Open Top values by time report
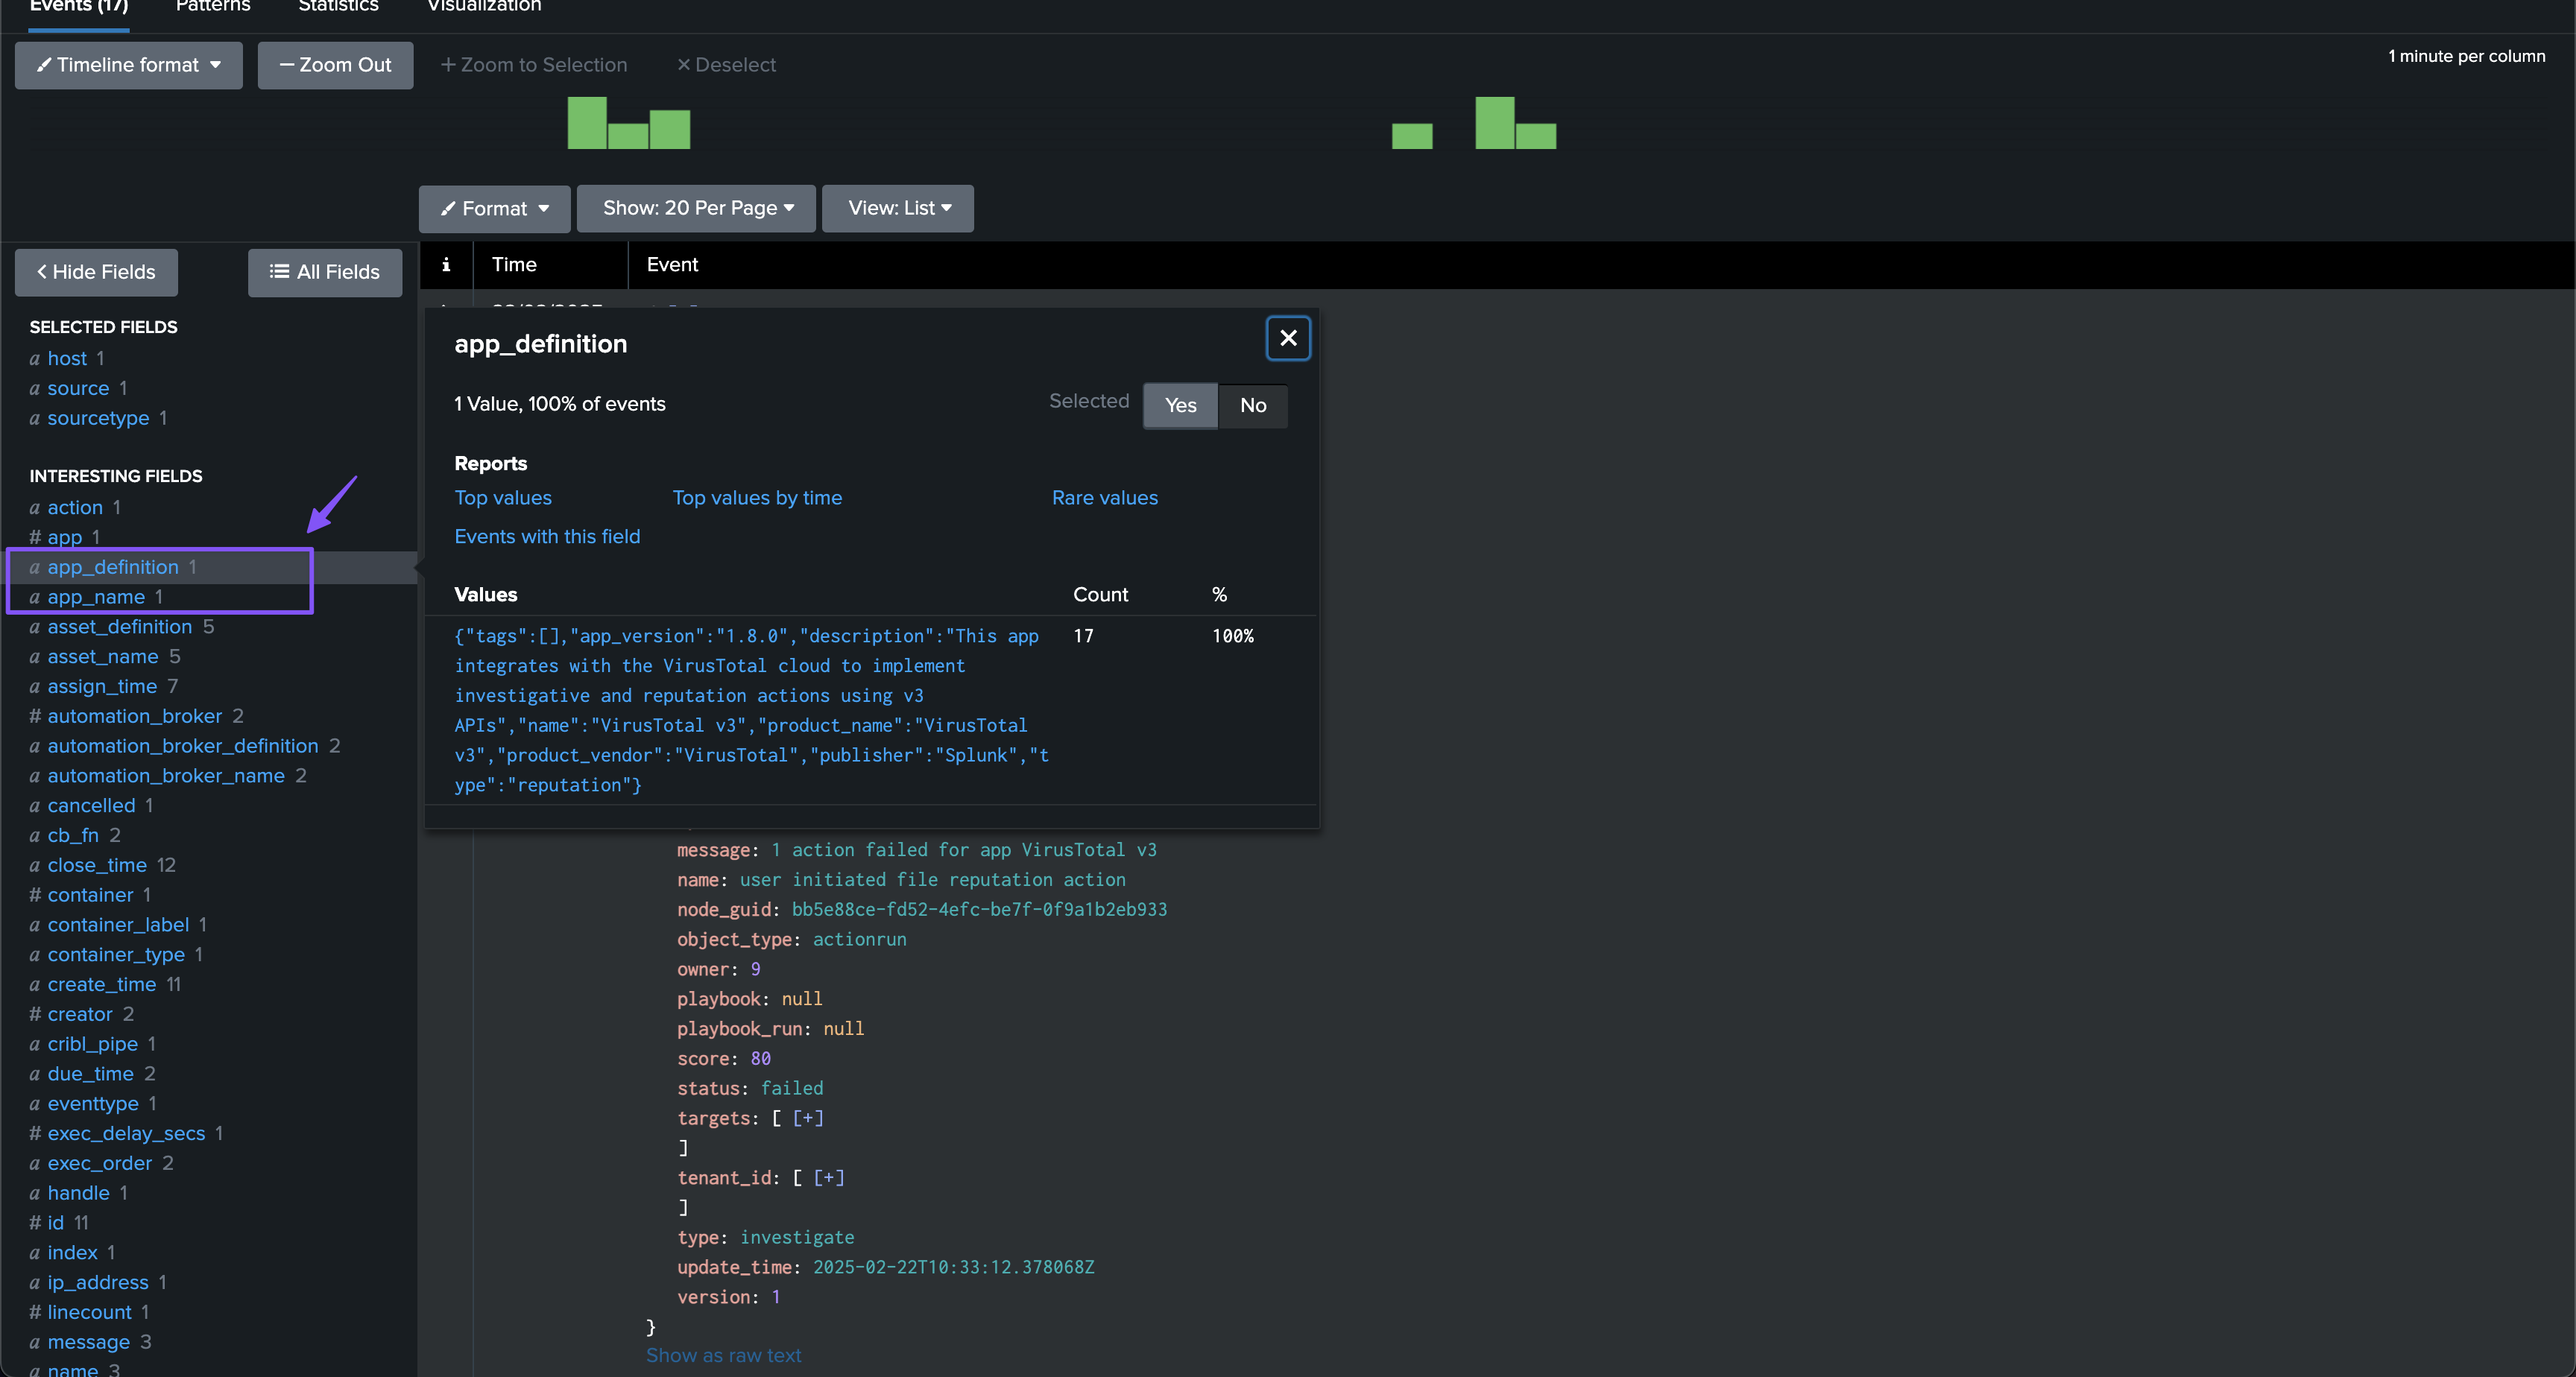The image size is (2576, 1377). (x=757, y=498)
